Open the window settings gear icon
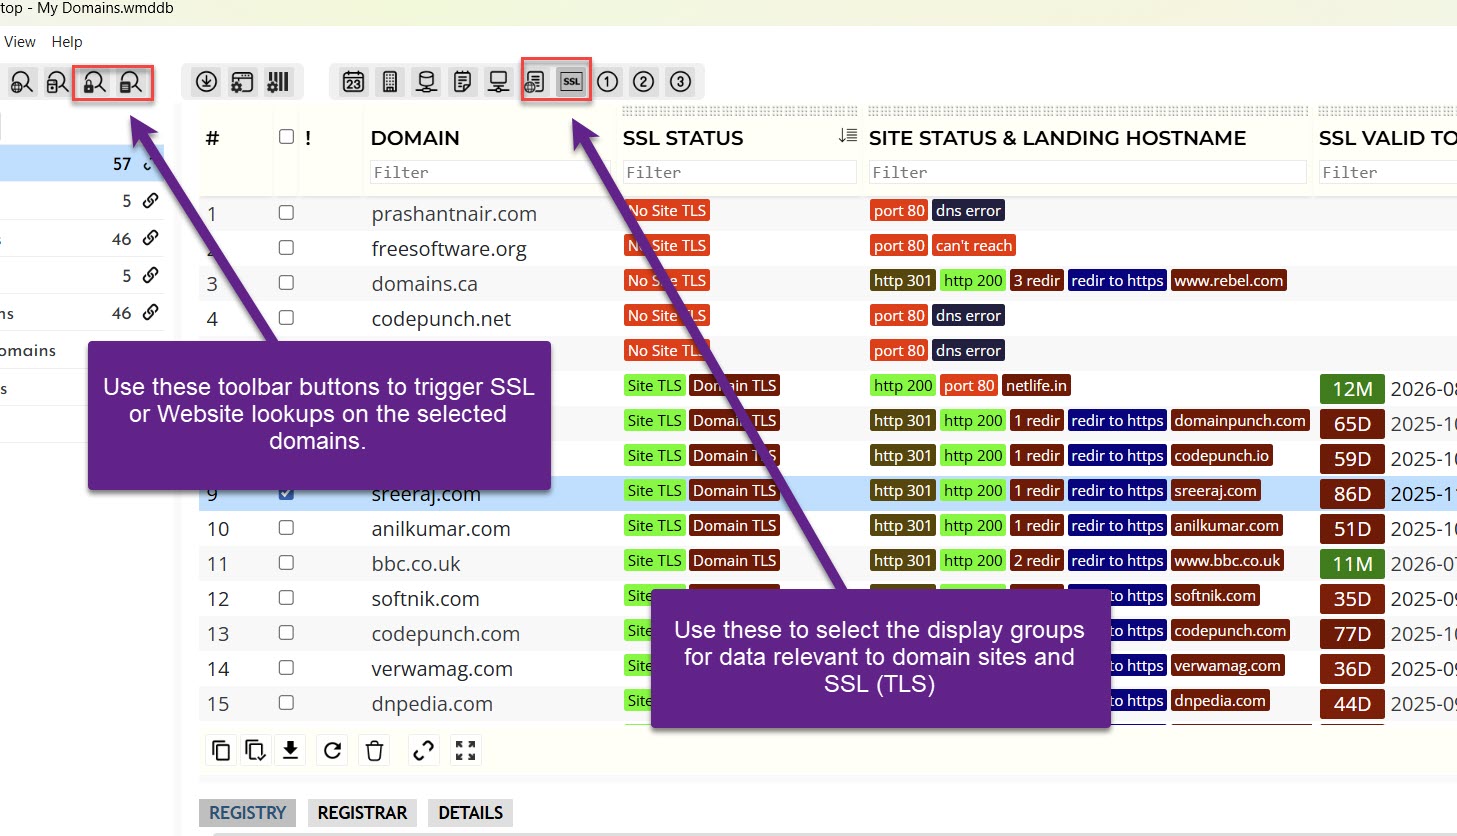The width and height of the screenshot is (1457, 836). pos(242,82)
